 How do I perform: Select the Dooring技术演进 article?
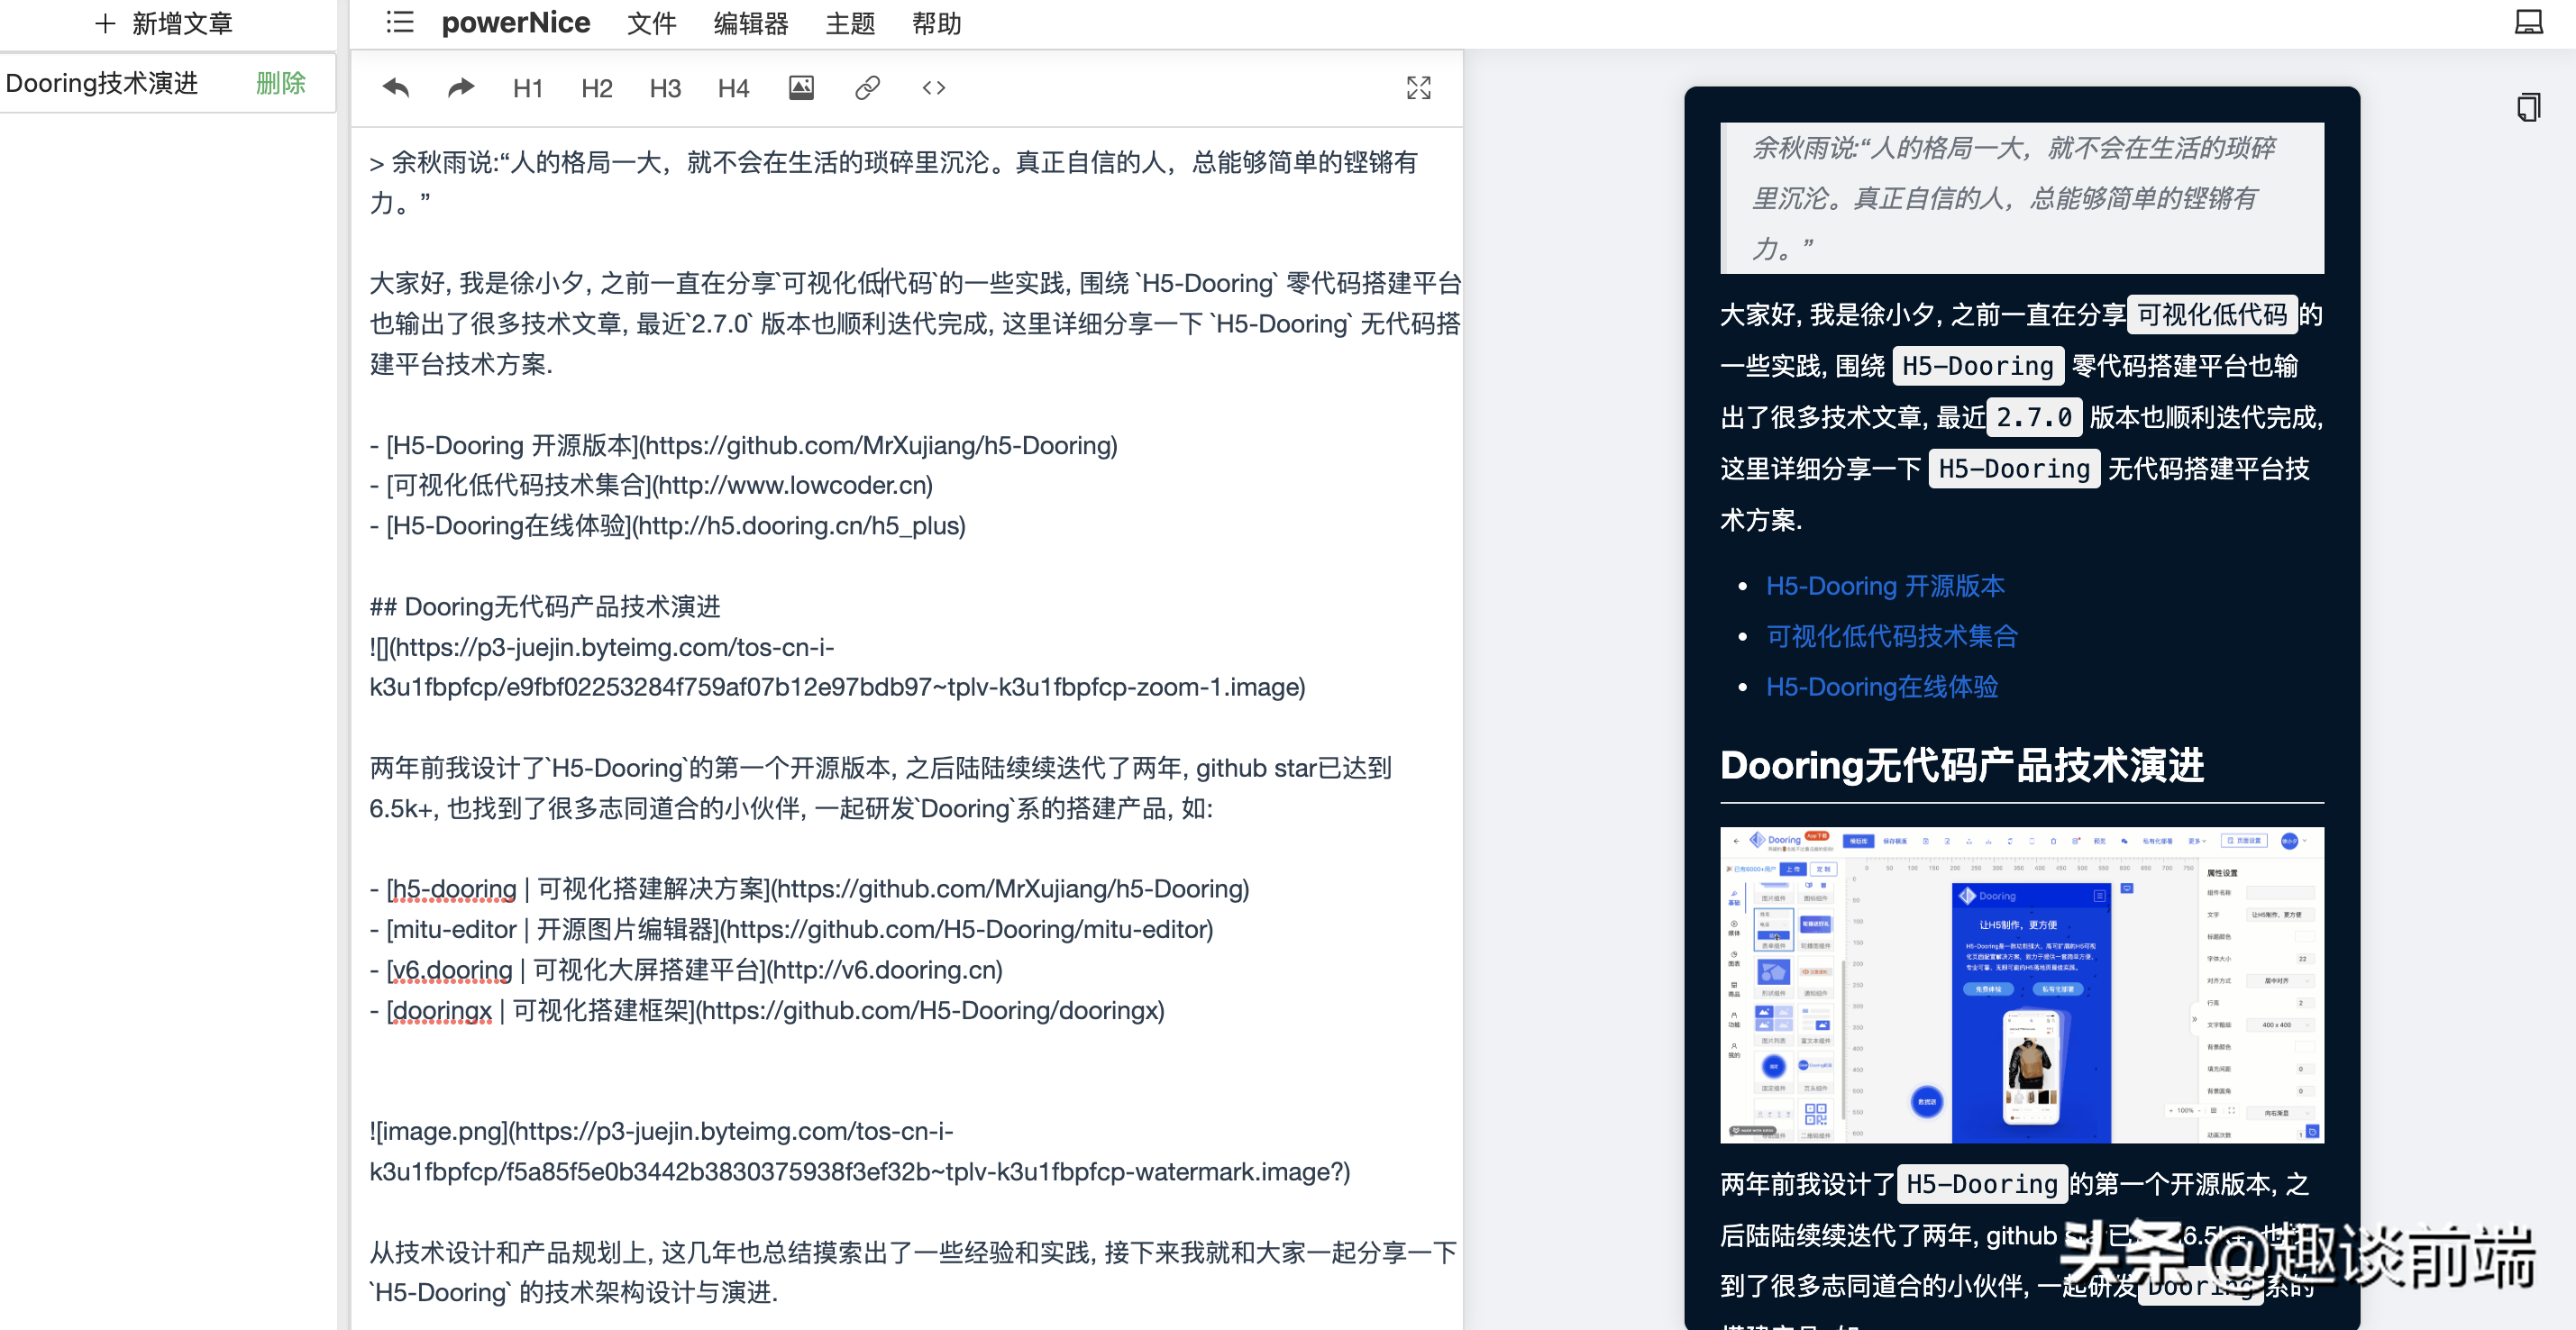click(102, 83)
